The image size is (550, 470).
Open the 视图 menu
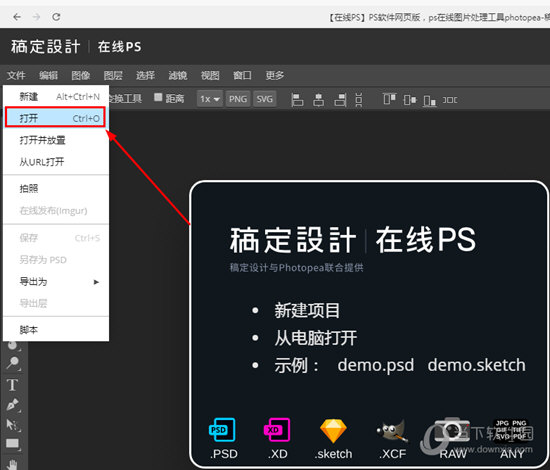tap(210, 75)
